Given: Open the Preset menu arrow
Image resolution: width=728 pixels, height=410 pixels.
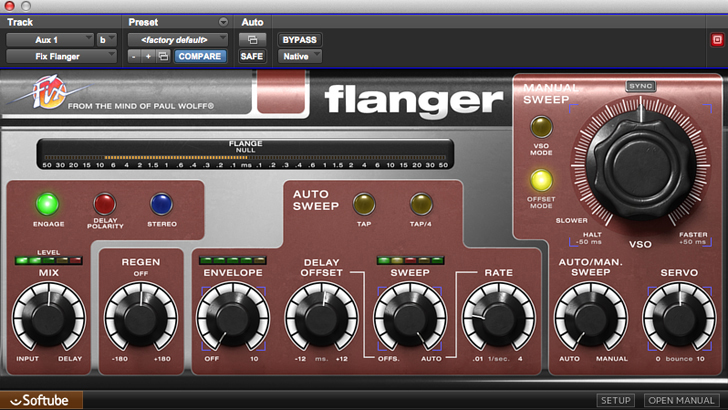Looking at the screenshot, I should click(x=223, y=22).
